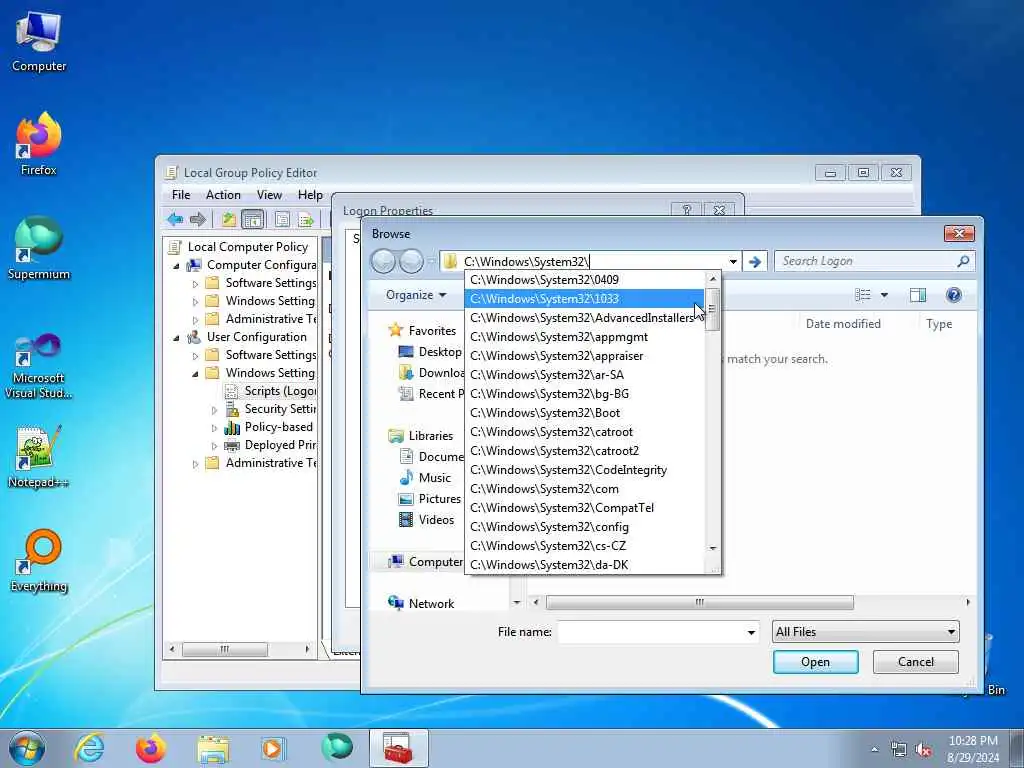Open the Organize dropdown menu
The height and width of the screenshot is (768, 1024).
pyautogui.click(x=416, y=295)
